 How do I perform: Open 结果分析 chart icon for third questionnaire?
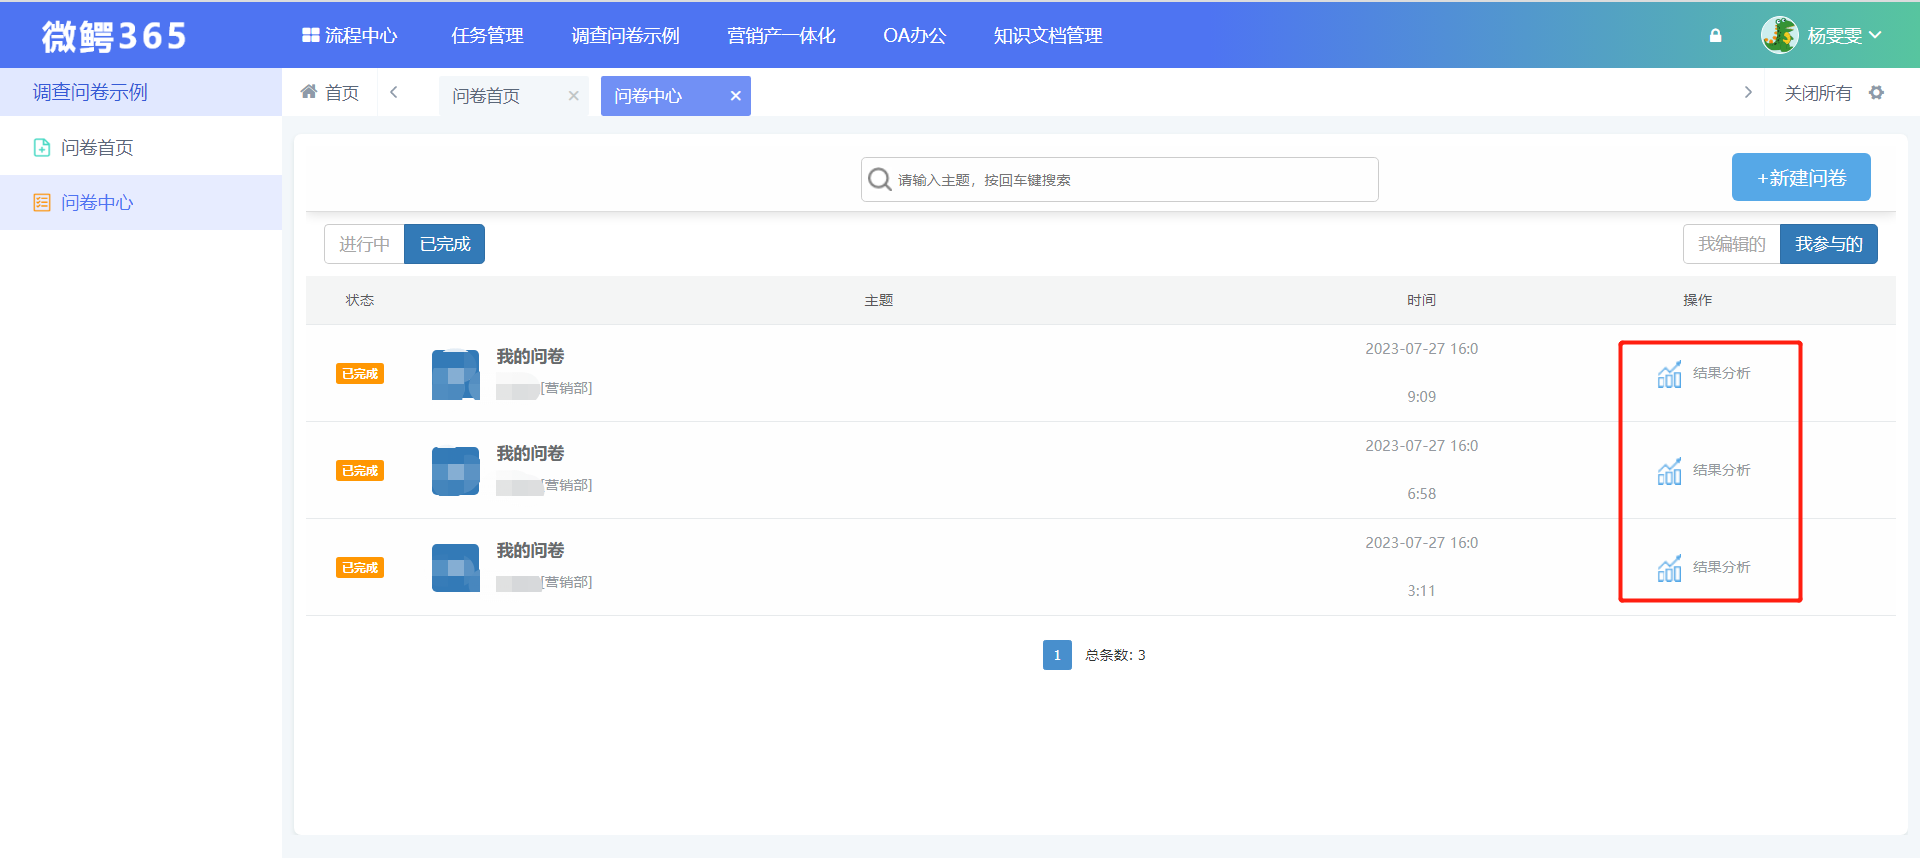(1669, 568)
